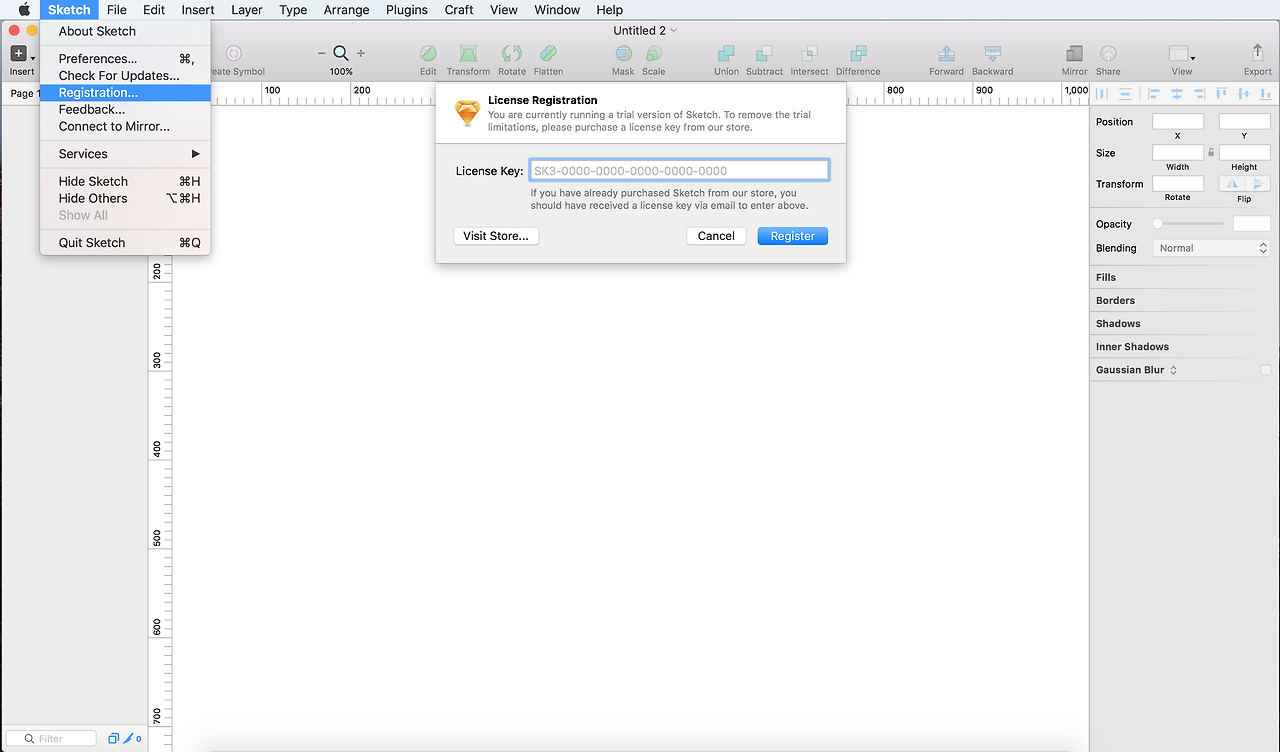Select Feedback... in the Sketch menu

pos(125,110)
